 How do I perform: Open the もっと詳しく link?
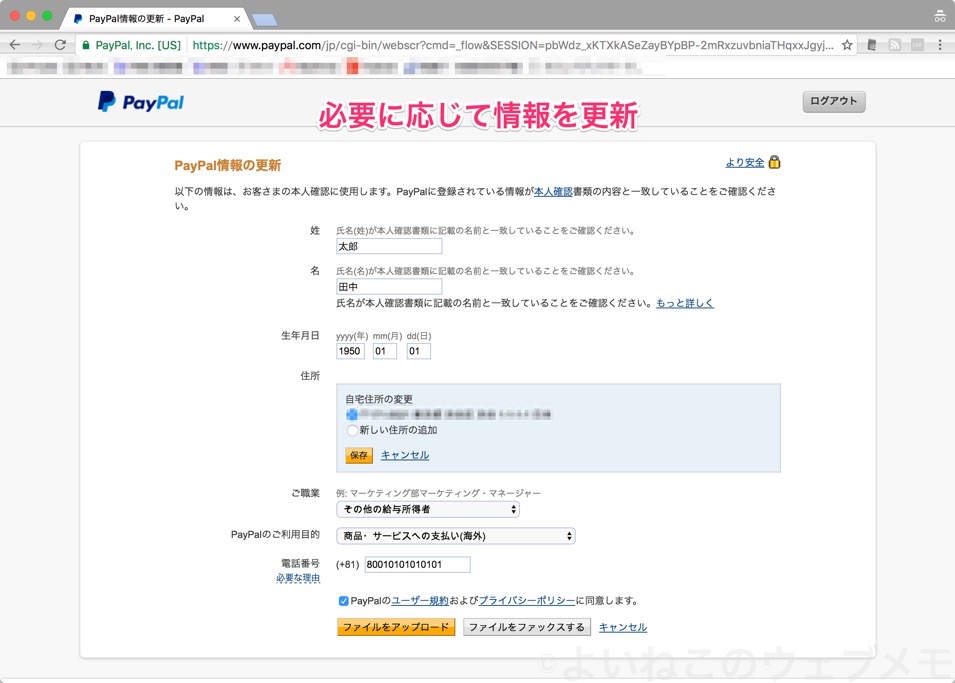point(683,303)
